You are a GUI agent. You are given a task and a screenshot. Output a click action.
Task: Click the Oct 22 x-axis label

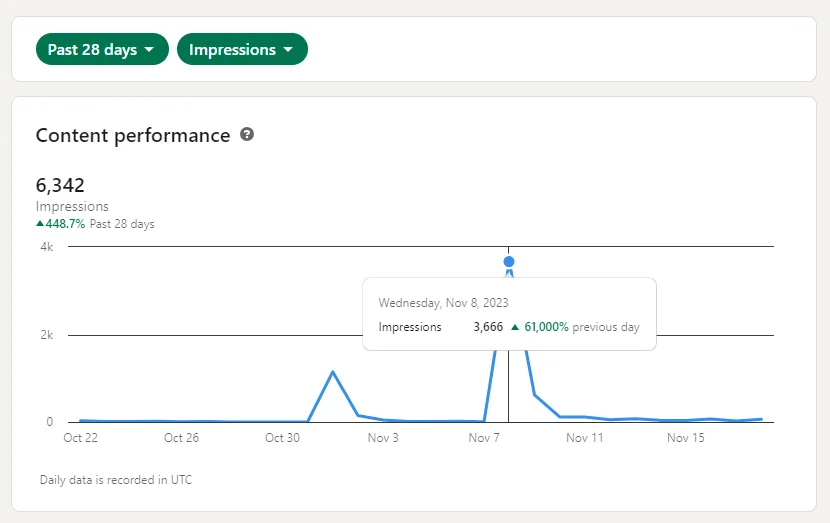pos(80,438)
